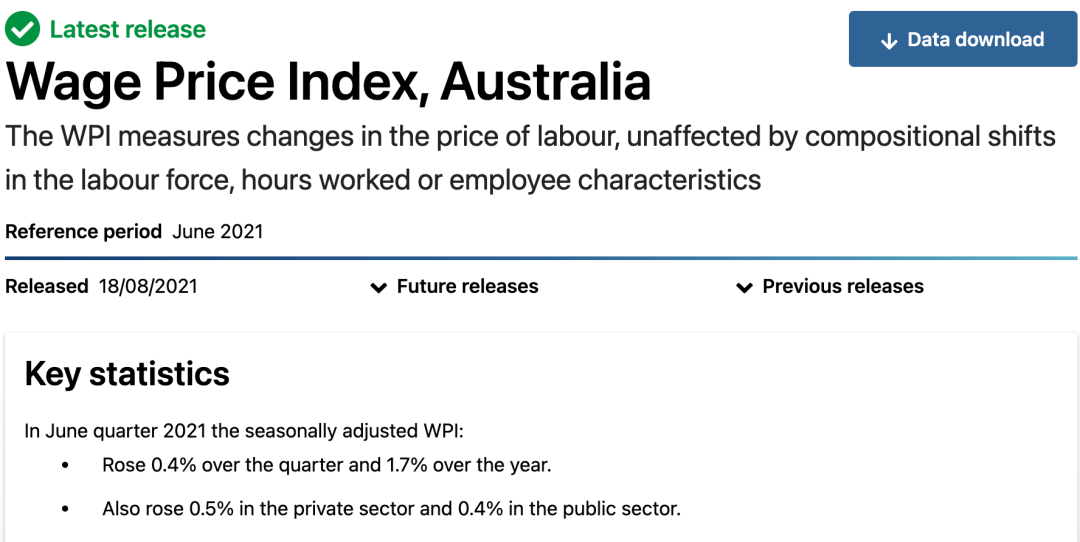Screen dimensions: 1080x542
Task: Click the chevron beside Future releases
Action: (379, 288)
